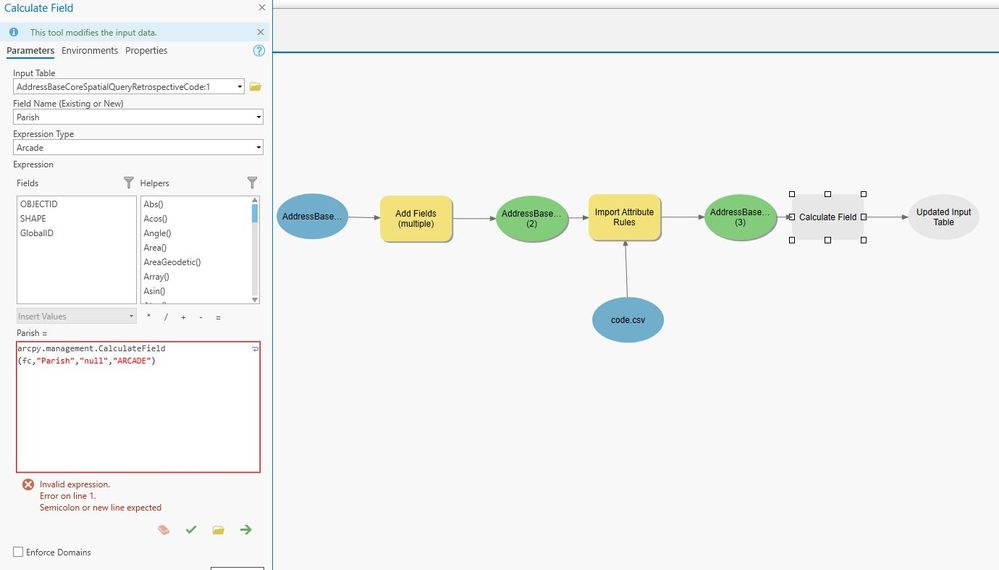999x570 pixels.
Task: Open the help question mark icon
Action: [x=259, y=51]
